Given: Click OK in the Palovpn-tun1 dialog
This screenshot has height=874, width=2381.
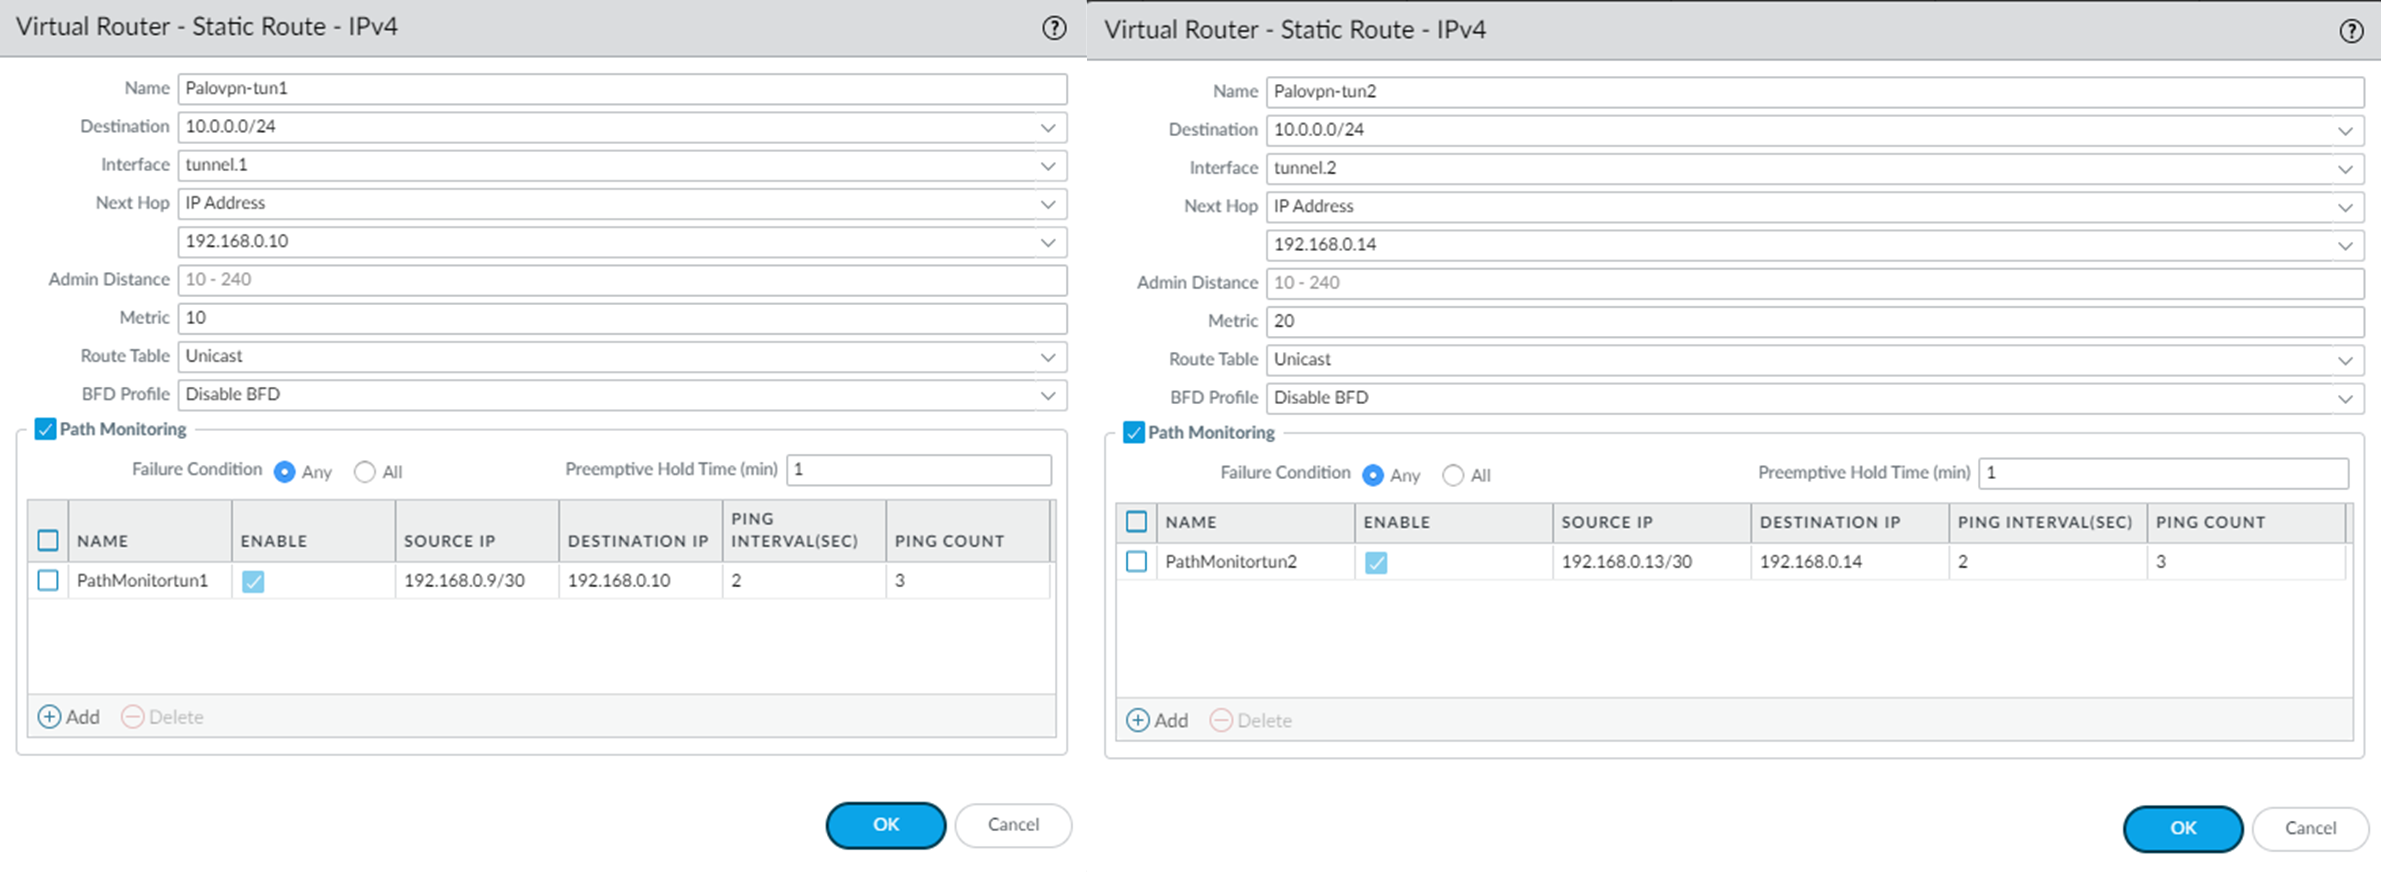Looking at the screenshot, I should pos(886,825).
